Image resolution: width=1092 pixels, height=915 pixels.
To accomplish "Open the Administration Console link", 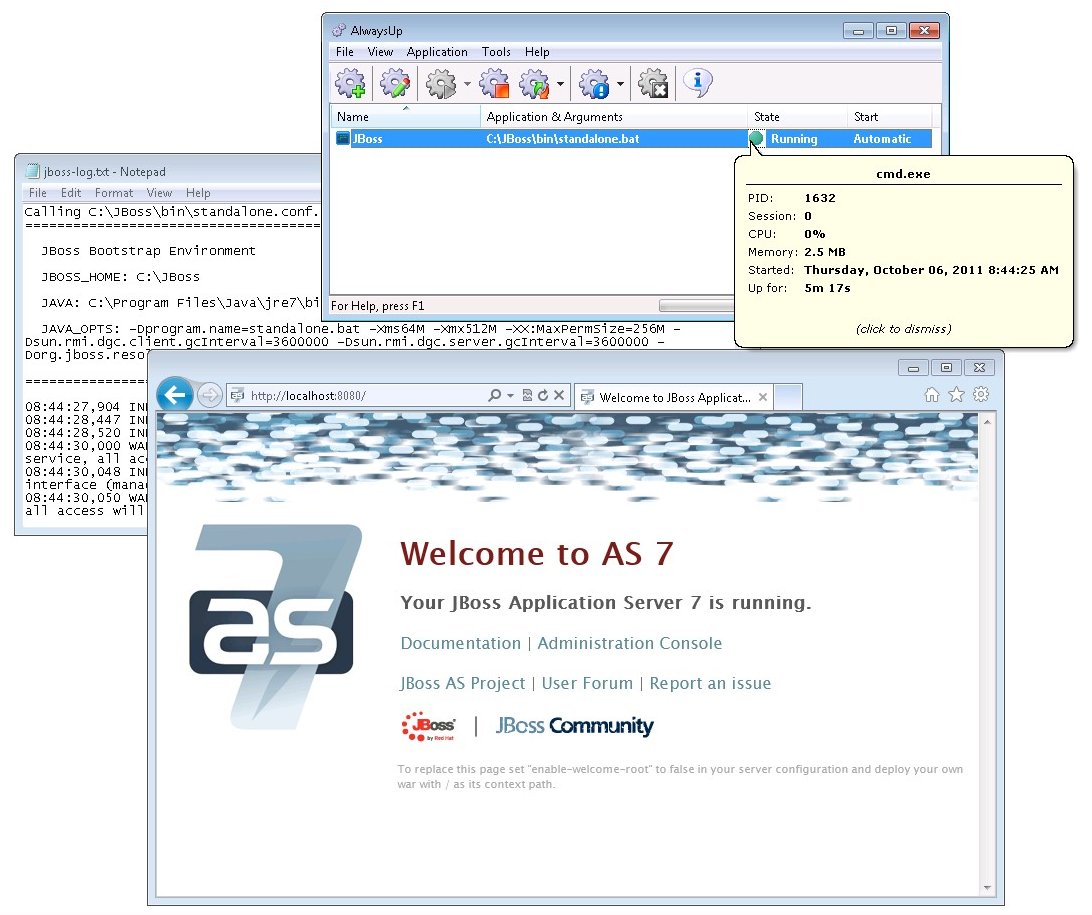I will pos(630,643).
